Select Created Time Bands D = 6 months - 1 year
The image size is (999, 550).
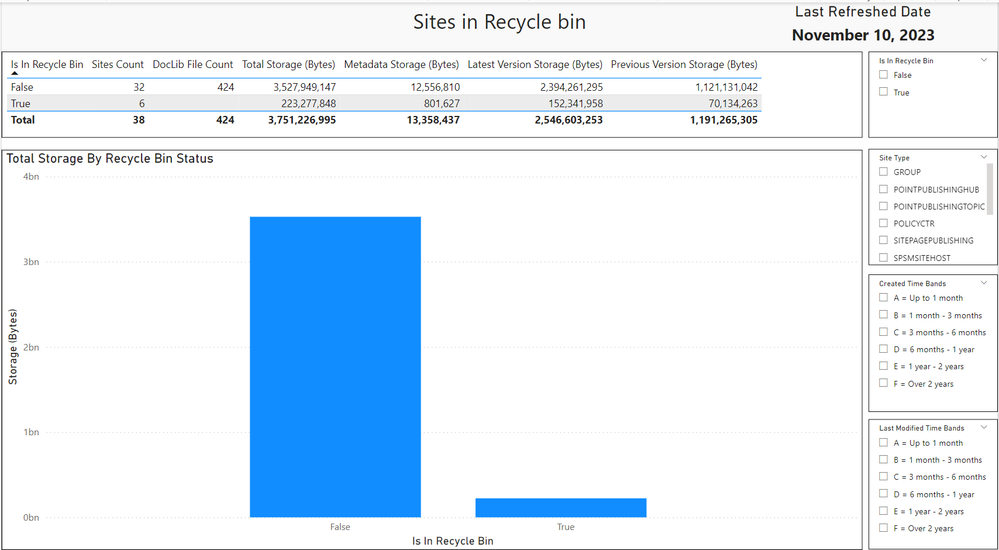tap(883, 349)
